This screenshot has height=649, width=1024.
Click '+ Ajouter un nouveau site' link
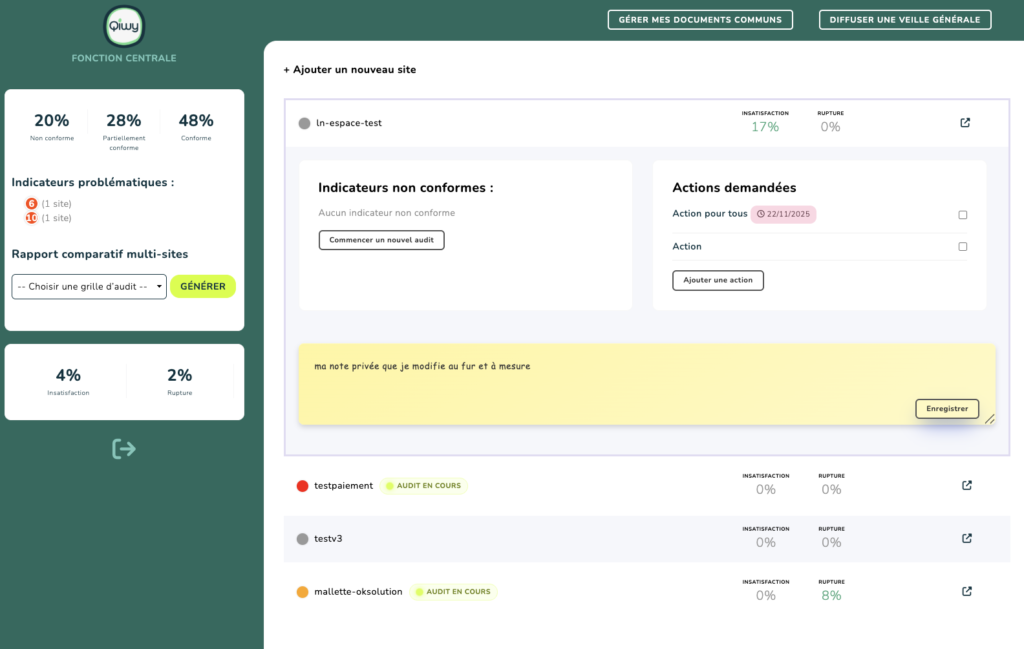(x=350, y=70)
